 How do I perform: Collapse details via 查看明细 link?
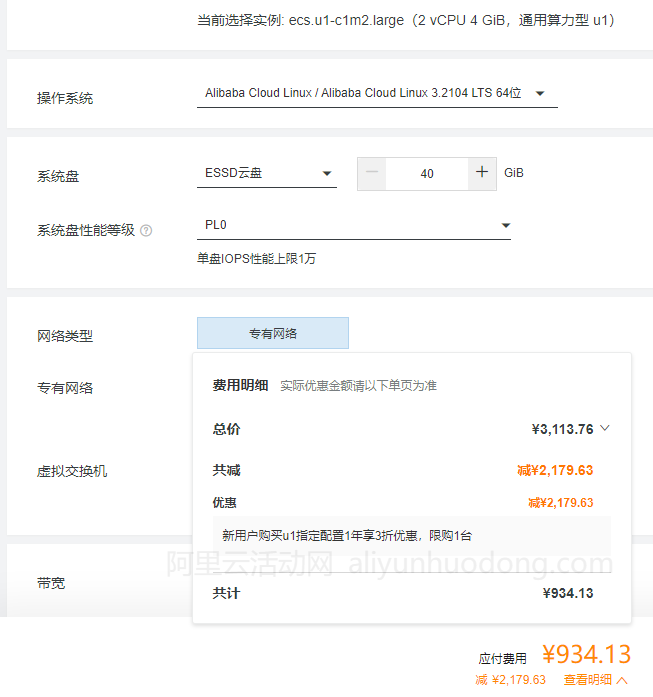click(x=595, y=680)
